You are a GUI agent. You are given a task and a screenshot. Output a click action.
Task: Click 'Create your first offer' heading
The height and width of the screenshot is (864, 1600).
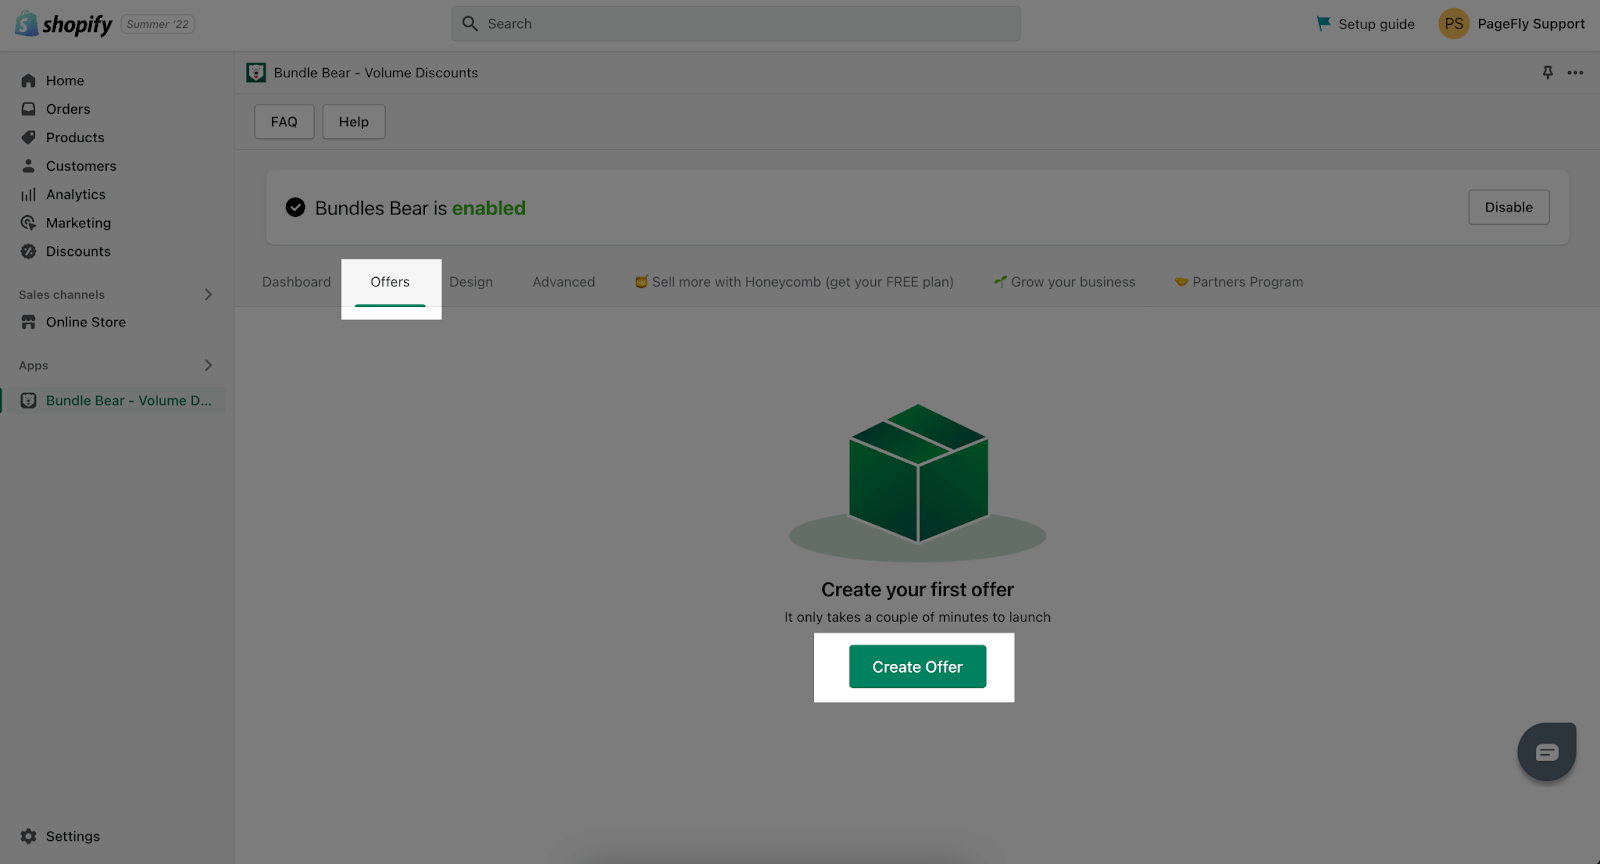click(918, 590)
